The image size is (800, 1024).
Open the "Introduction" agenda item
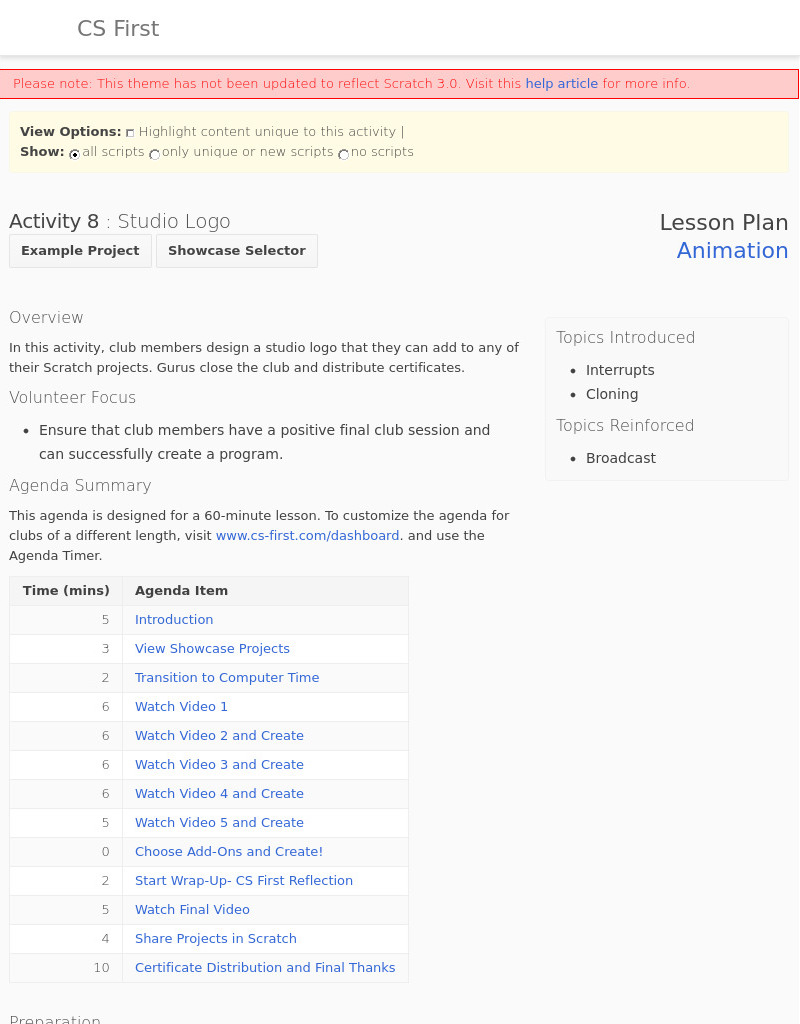tap(174, 619)
